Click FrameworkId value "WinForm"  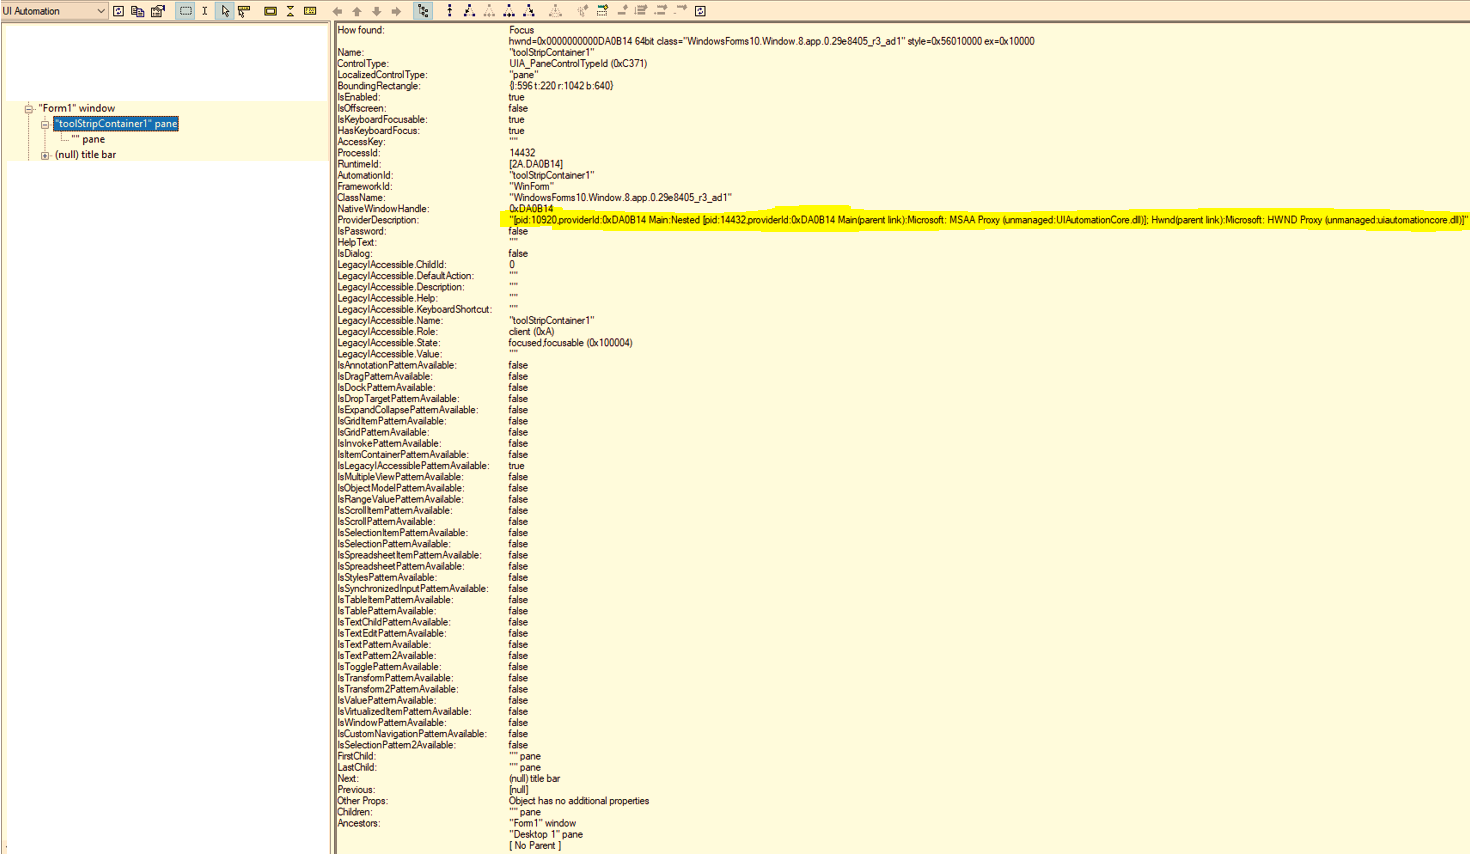pyautogui.click(x=531, y=186)
